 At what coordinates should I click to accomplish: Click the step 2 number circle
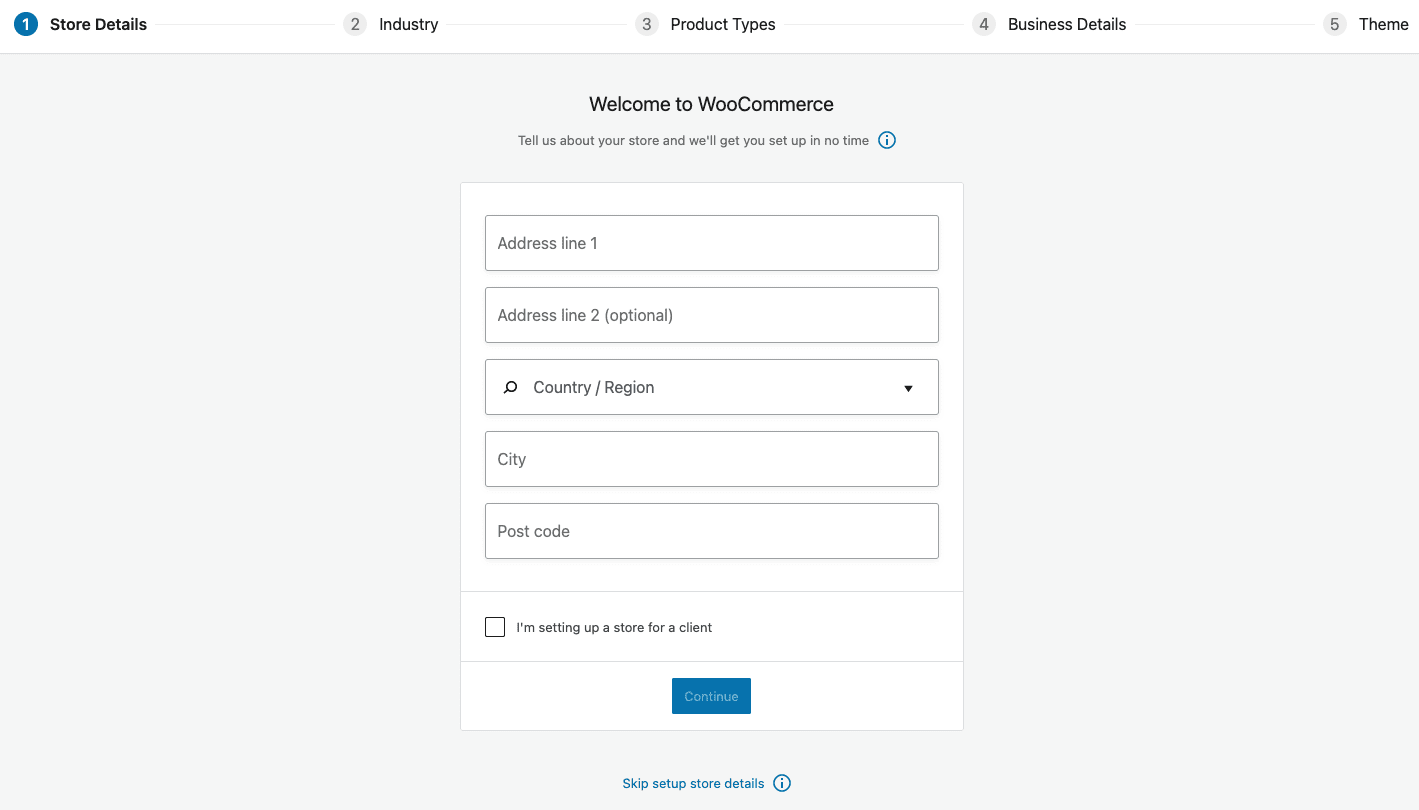[355, 24]
